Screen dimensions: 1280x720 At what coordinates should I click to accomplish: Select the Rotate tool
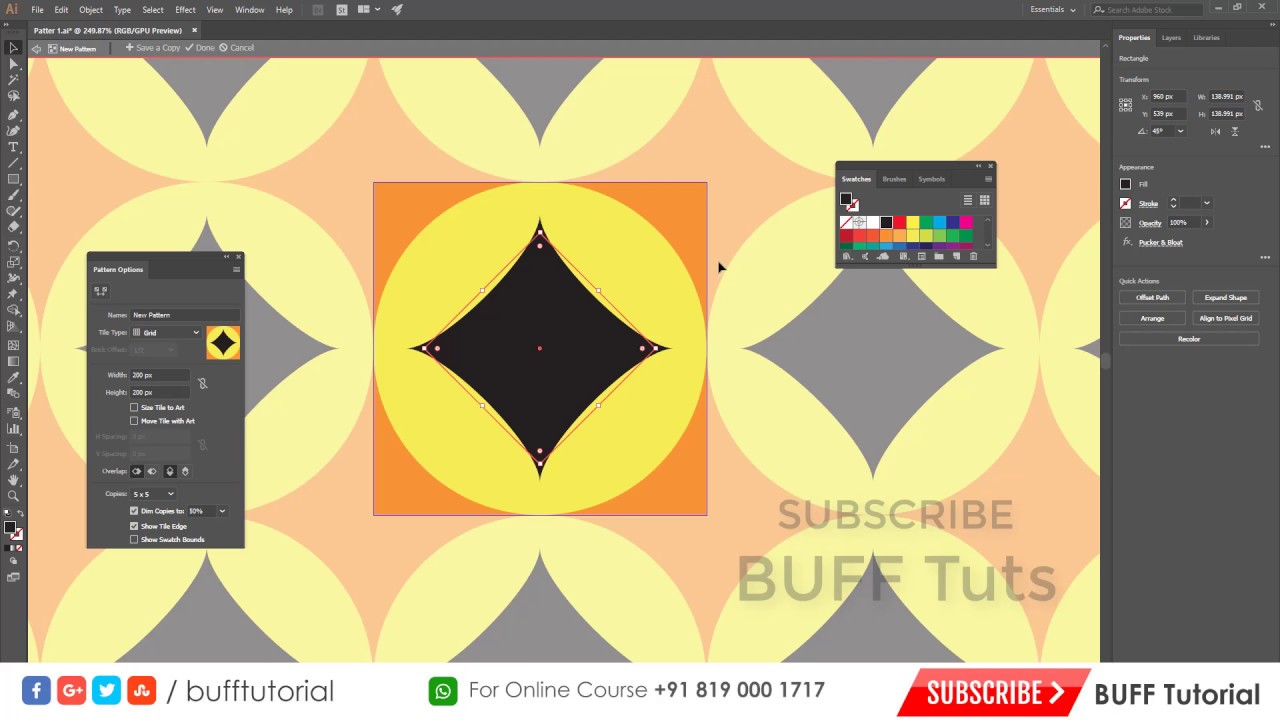pyautogui.click(x=13, y=246)
